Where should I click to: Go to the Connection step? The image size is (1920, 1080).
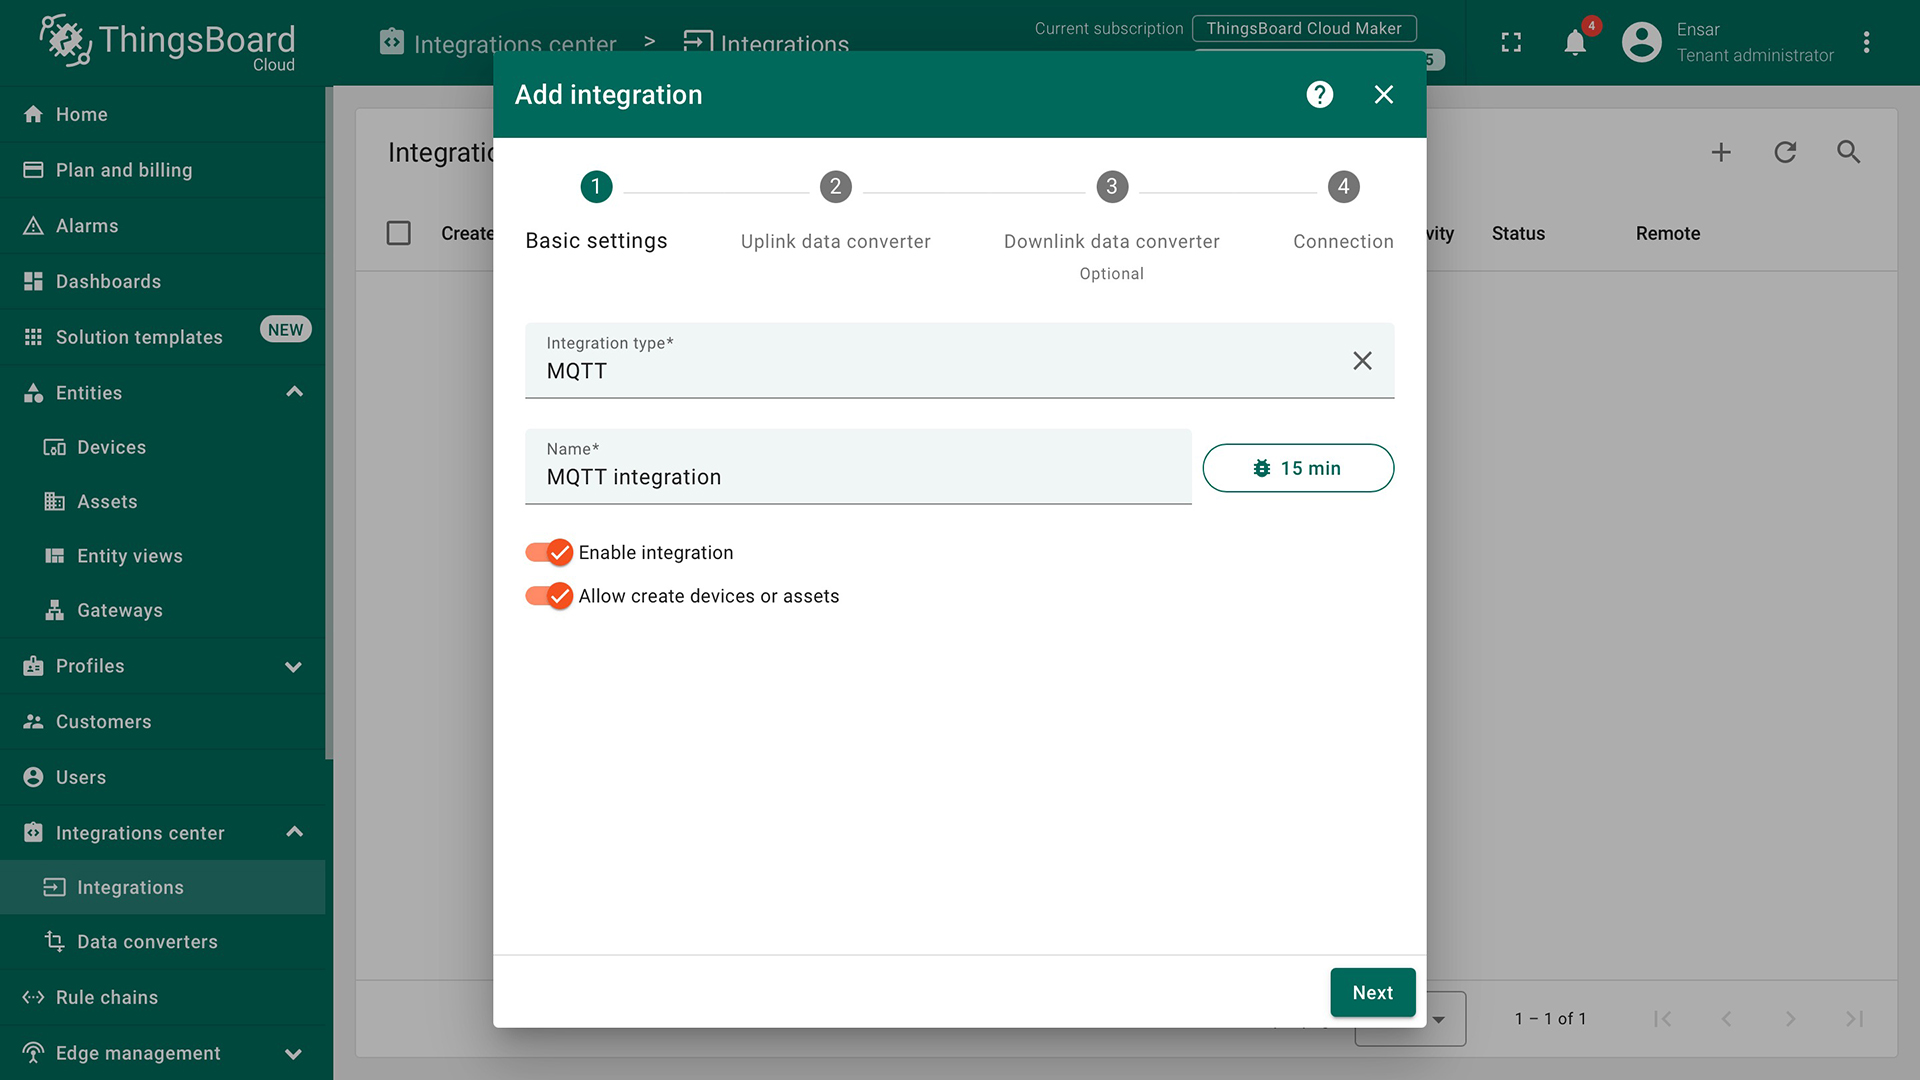point(1343,187)
